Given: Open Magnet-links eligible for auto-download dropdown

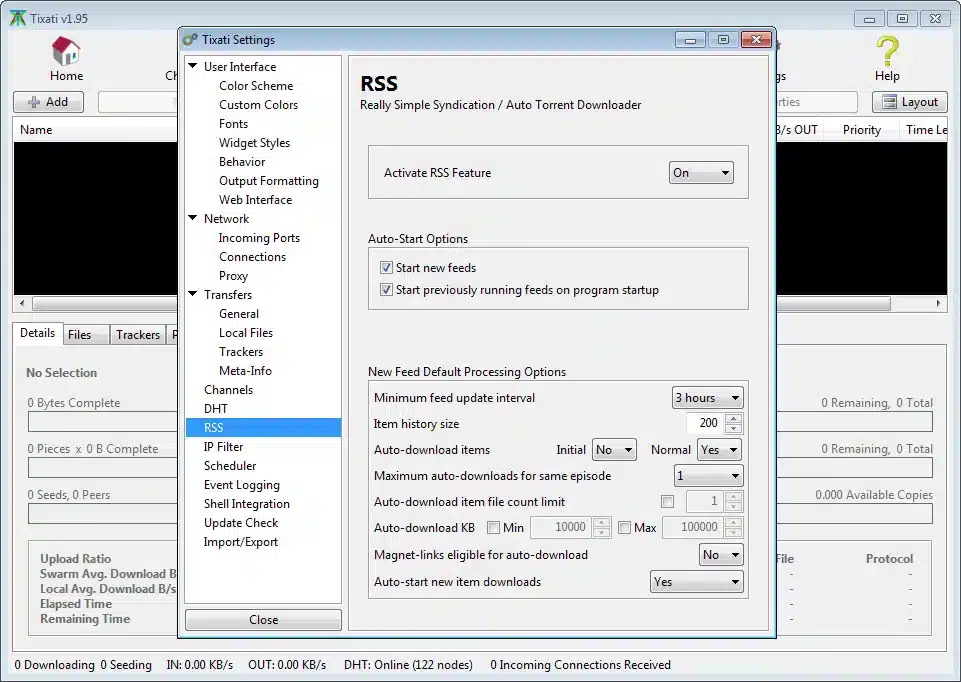Looking at the screenshot, I should [x=721, y=555].
